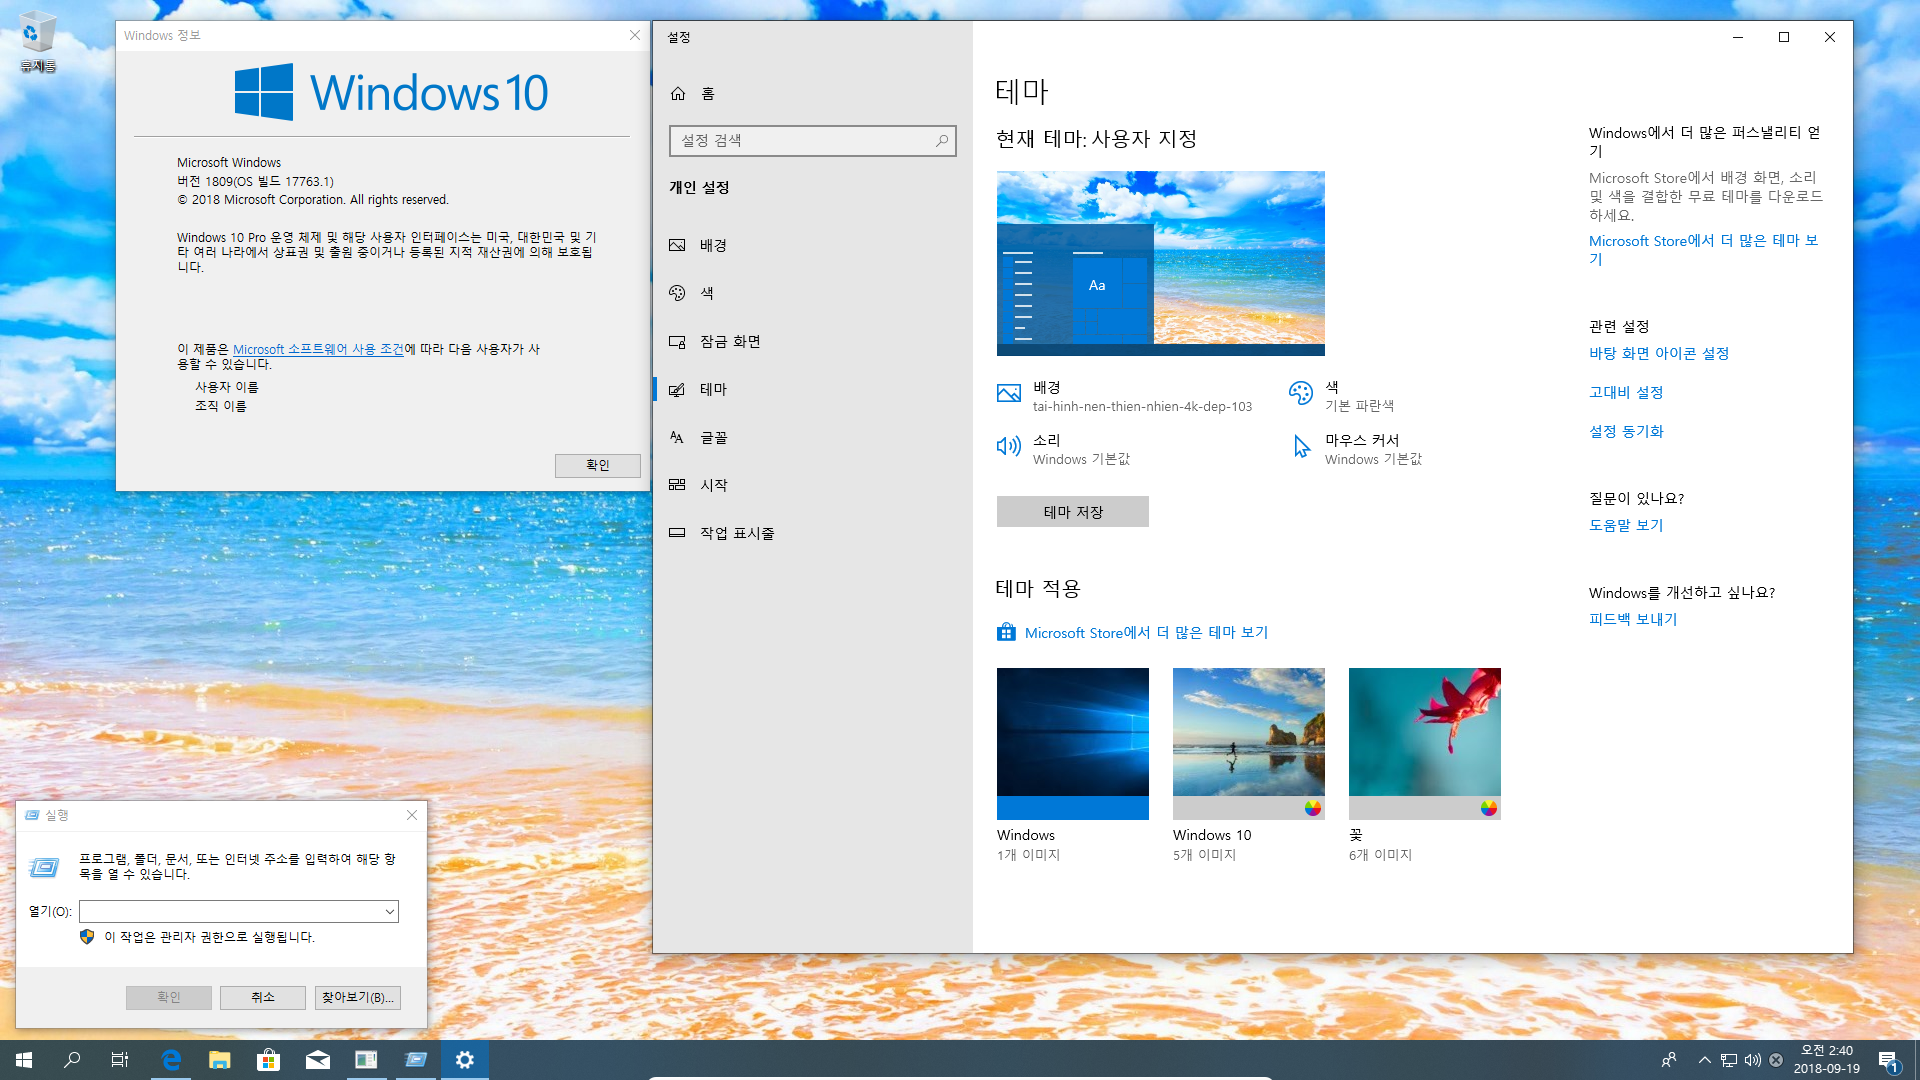
Task: Click the 배경 picture icon under current theme
Action: point(1009,393)
